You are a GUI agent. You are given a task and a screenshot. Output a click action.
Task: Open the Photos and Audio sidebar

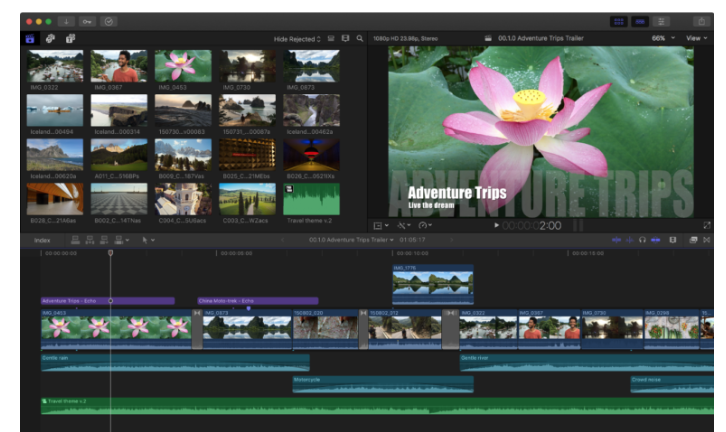pyautogui.click(x=48, y=38)
